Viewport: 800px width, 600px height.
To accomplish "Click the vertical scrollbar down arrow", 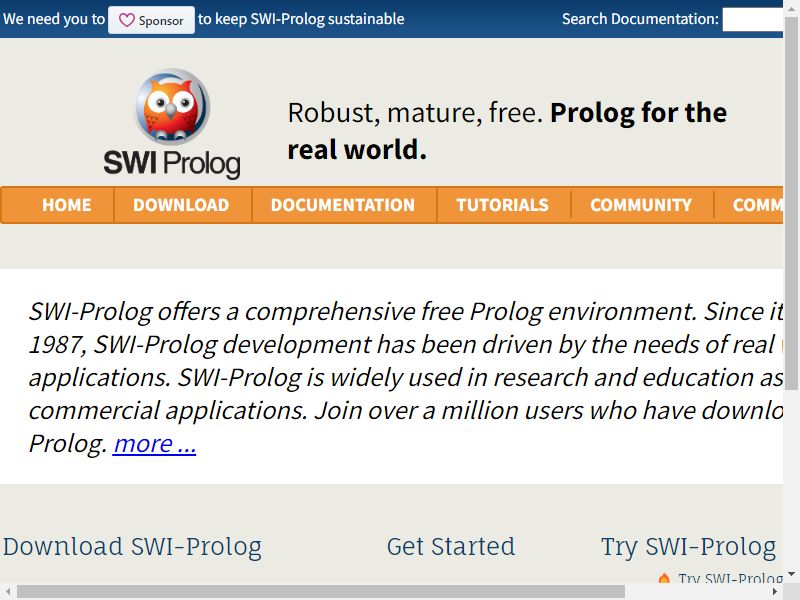I will tap(791, 574).
